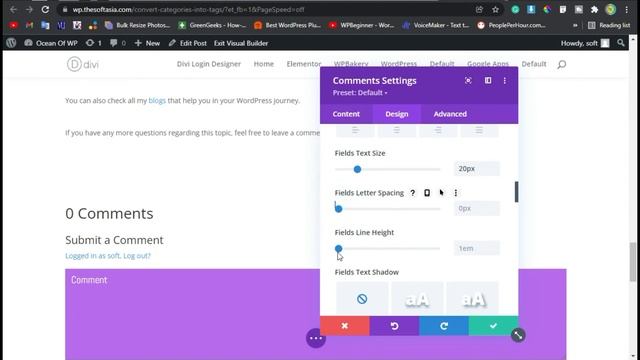This screenshot has width=640, height=360.
Task: Open the Reading list
Action: coord(609,25)
